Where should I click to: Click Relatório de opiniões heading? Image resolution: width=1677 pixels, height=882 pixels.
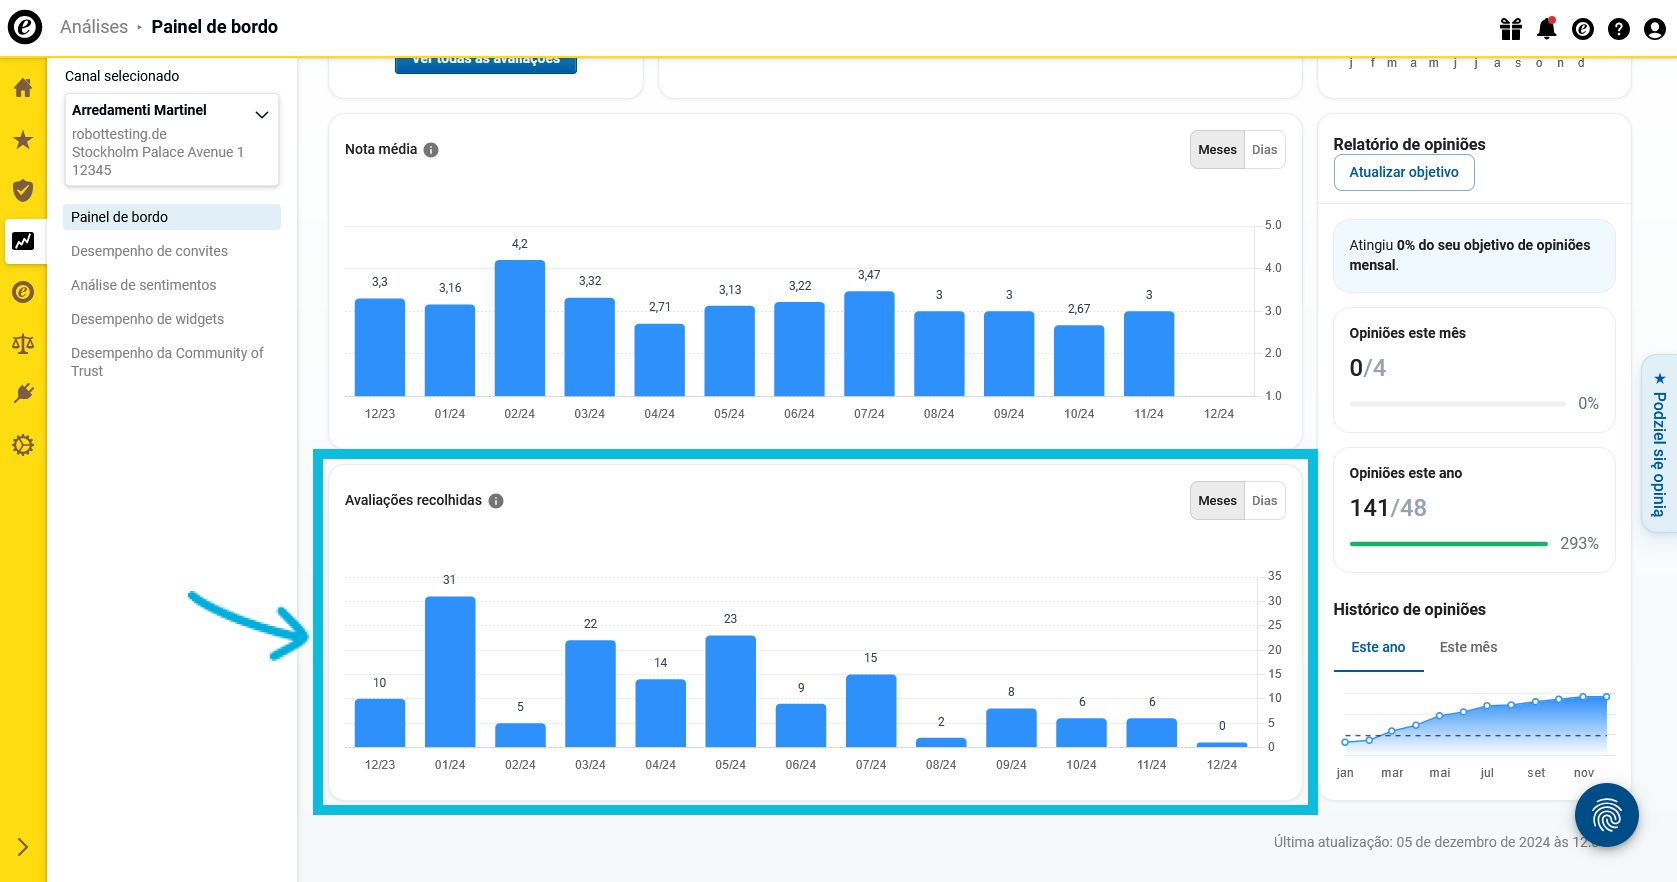coord(1409,145)
